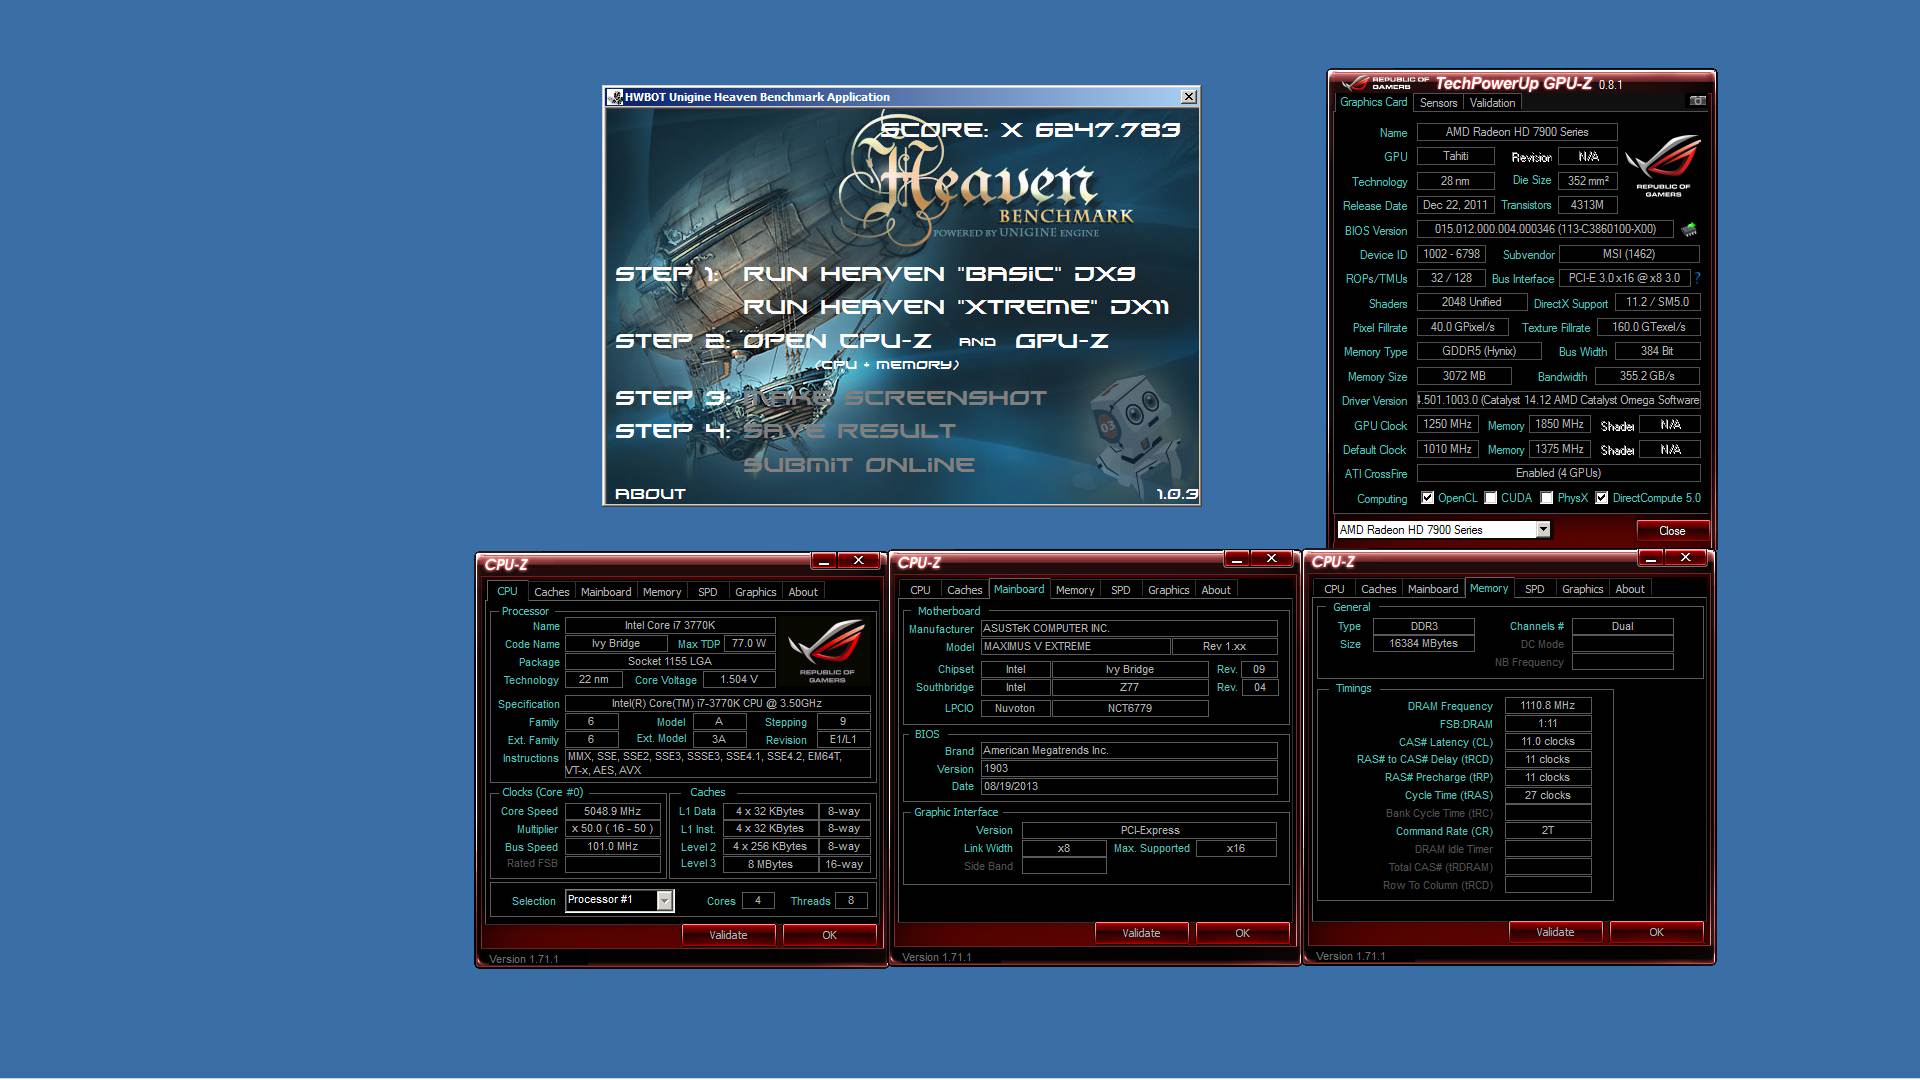Click the Close button in GPU-Z
This screenshot has width=1920, height=1080.
[1671, 531]
